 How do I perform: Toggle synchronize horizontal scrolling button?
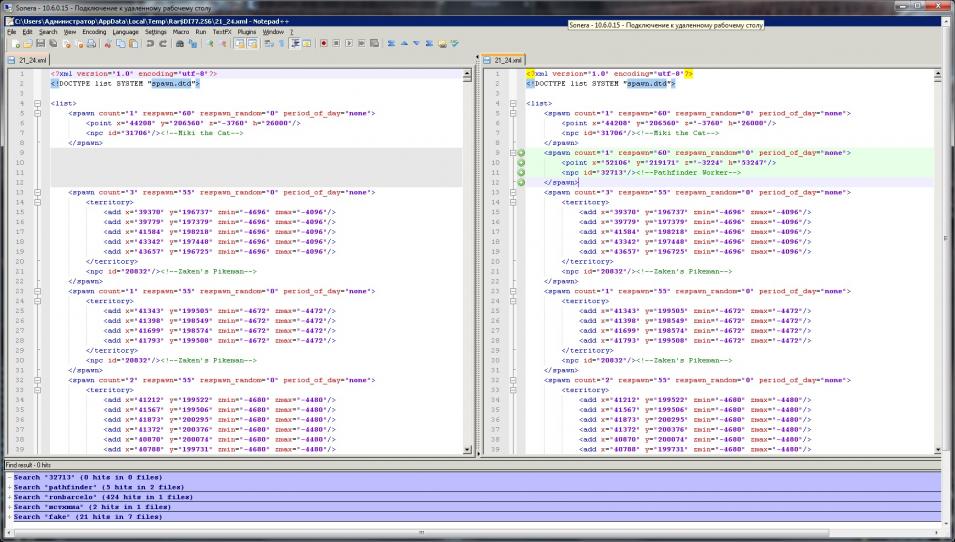[x=253, y=43]
